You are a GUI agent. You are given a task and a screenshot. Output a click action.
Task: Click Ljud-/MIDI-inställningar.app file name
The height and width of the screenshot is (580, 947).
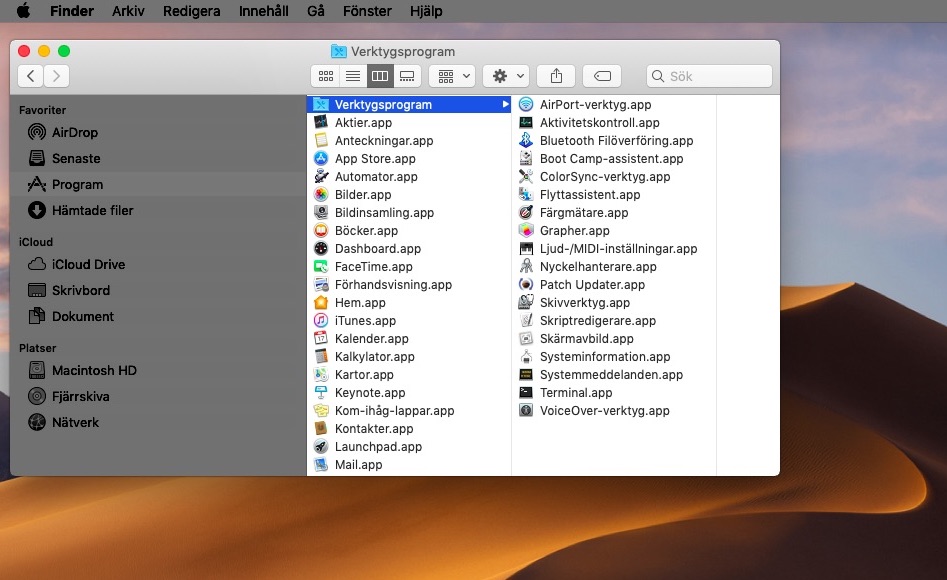coord(618,249)
